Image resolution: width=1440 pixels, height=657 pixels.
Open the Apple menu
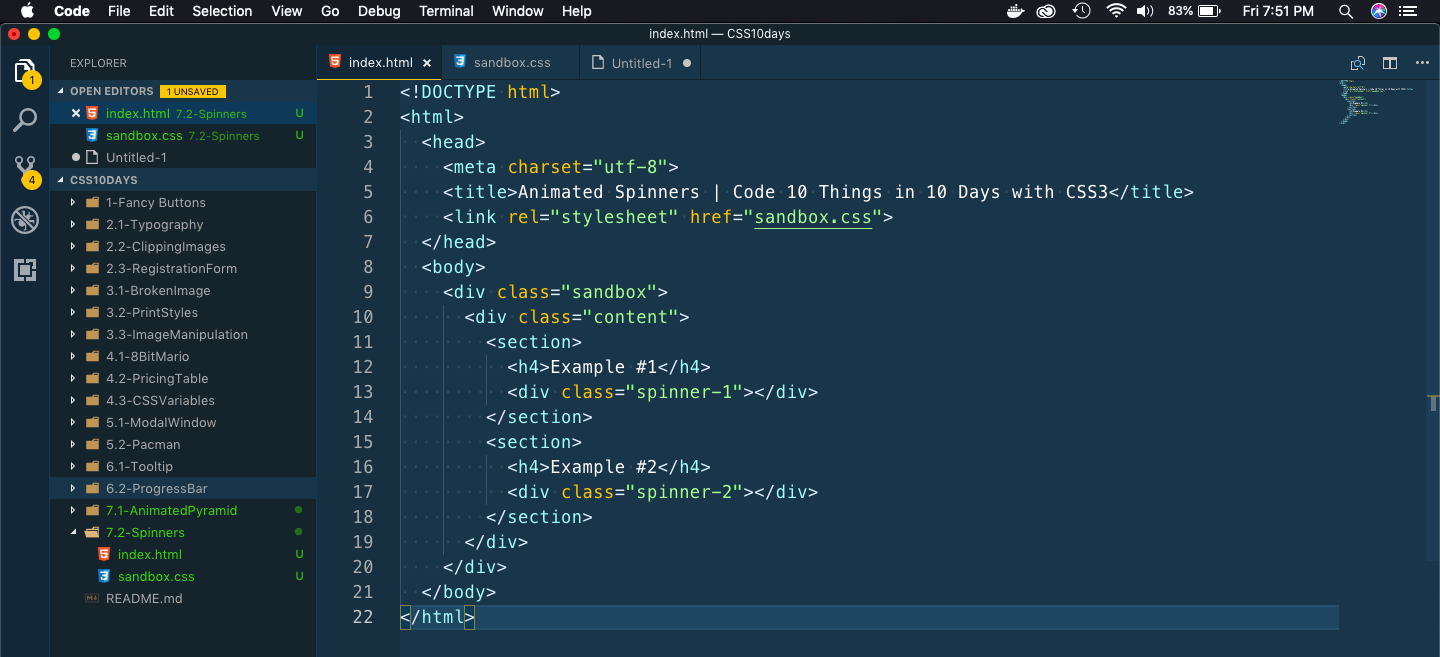[x=27, y=11]
